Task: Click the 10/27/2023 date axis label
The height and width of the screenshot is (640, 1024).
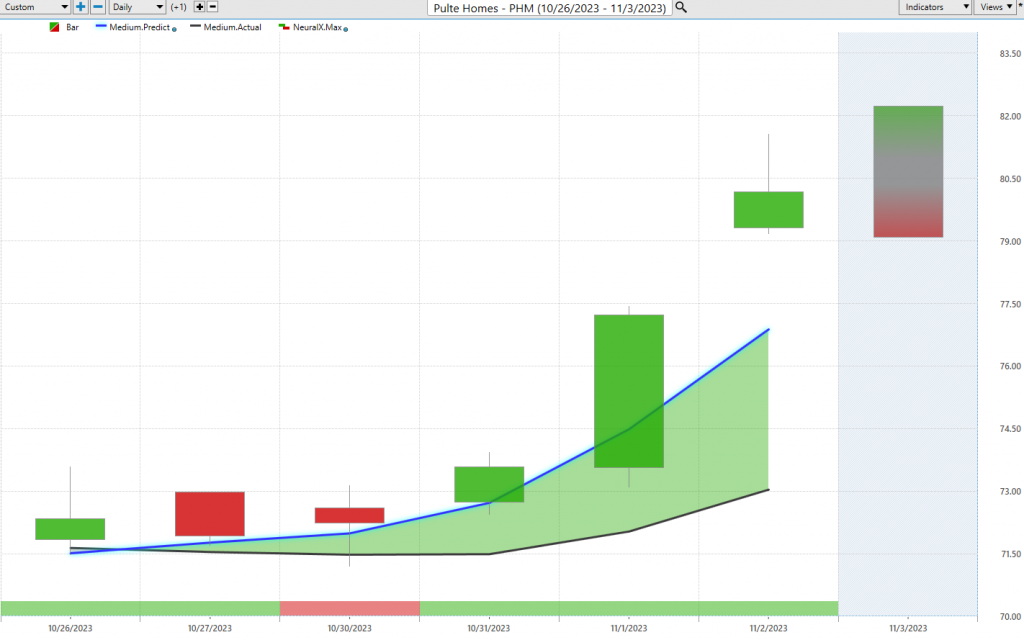Action: coord(210,628)
